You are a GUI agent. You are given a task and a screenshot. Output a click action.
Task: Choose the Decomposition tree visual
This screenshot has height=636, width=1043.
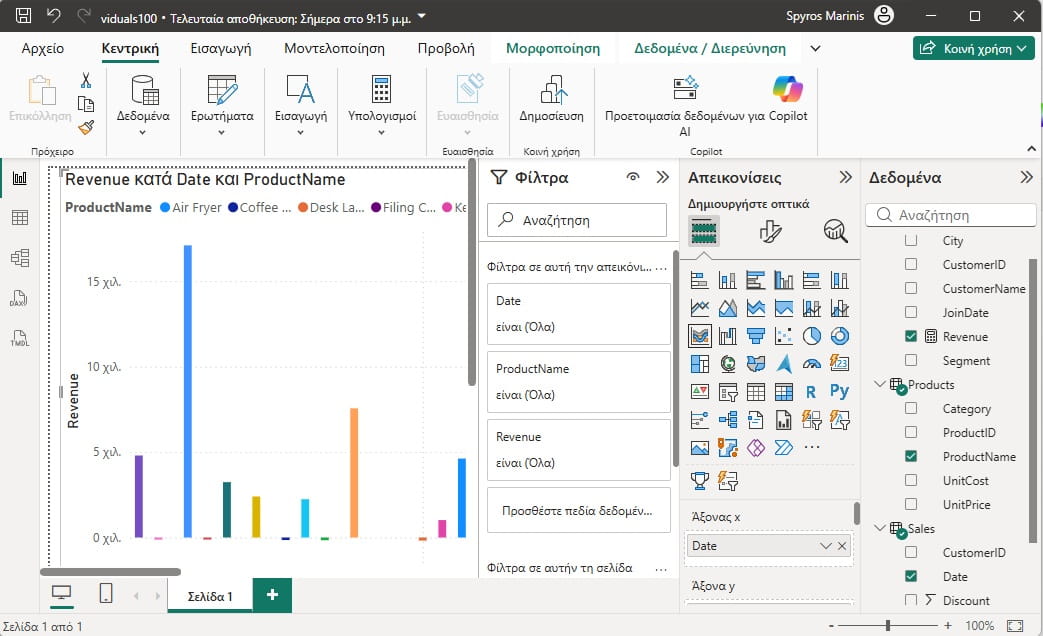pyautogui.click(x=728, y=420)
